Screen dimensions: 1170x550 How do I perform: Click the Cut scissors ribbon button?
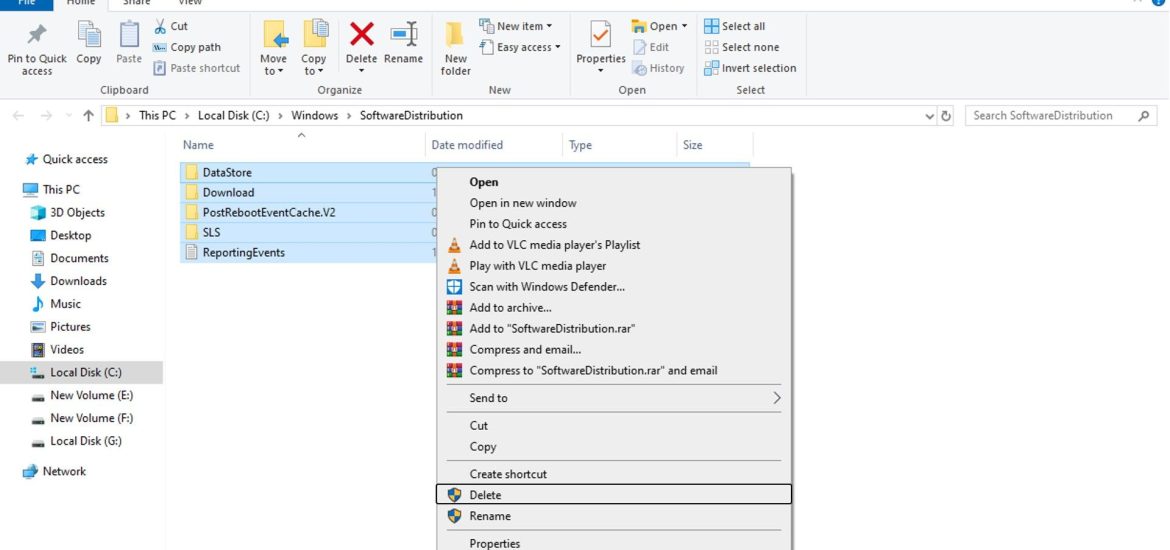171,26
